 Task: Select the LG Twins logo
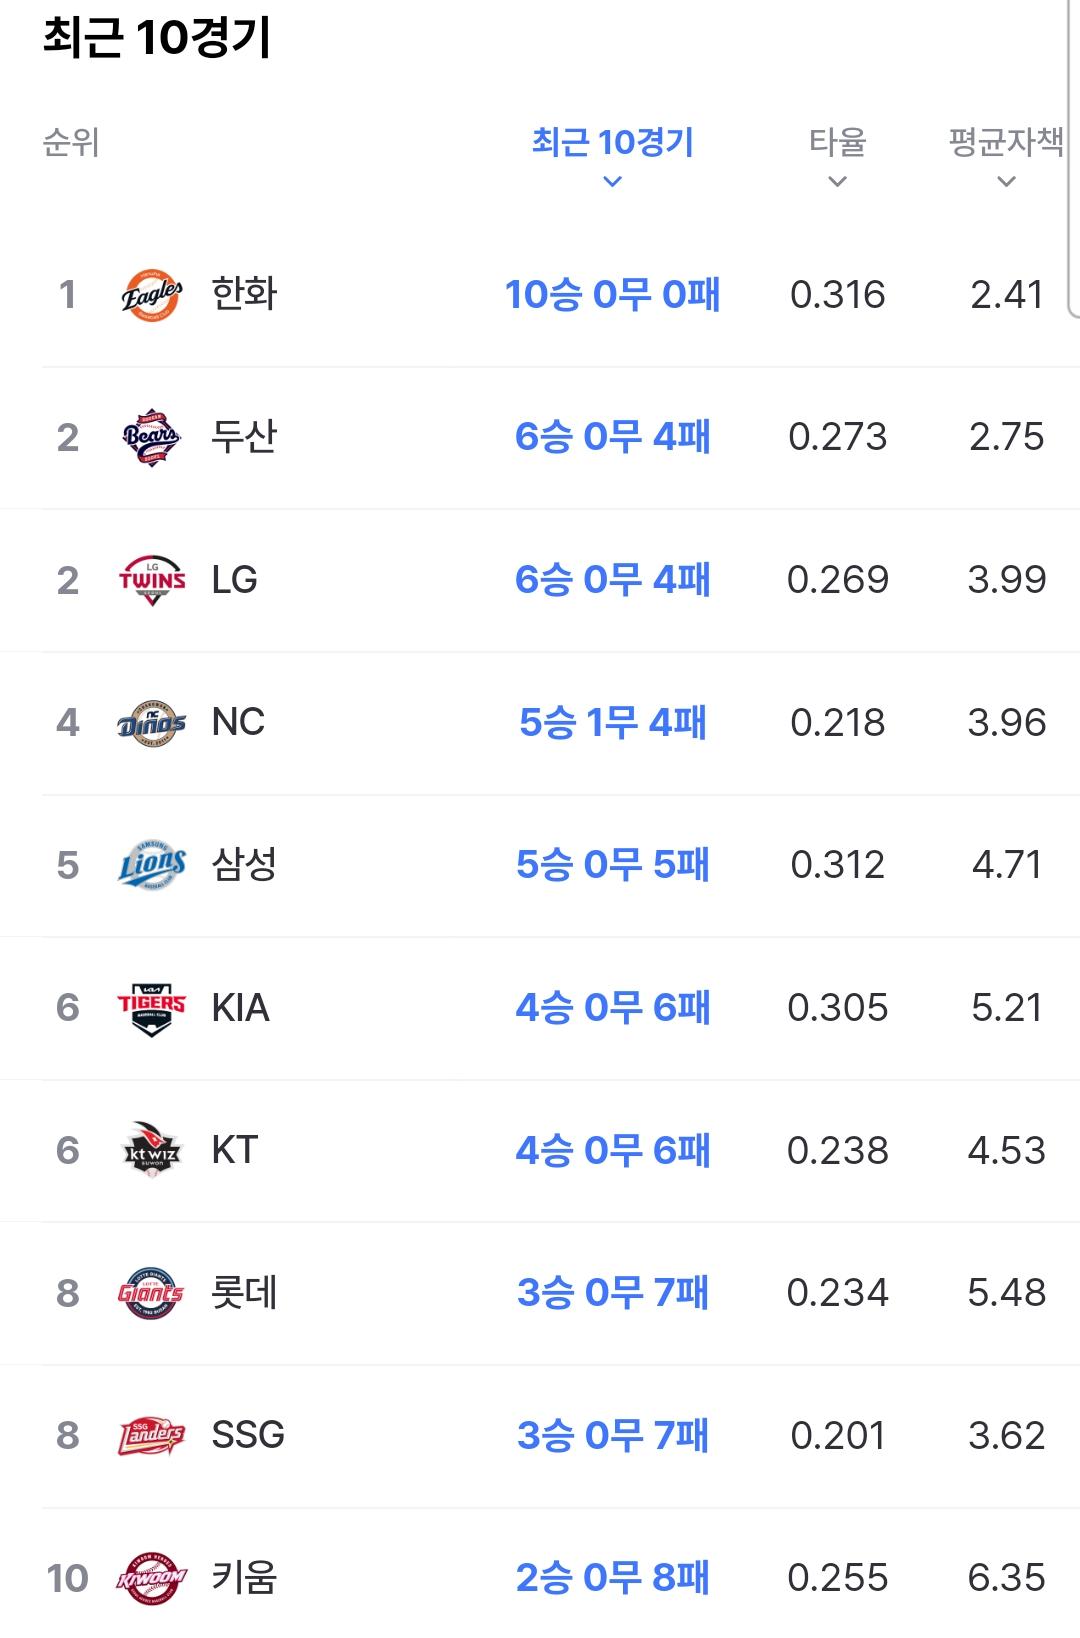(x=152, y=580)
